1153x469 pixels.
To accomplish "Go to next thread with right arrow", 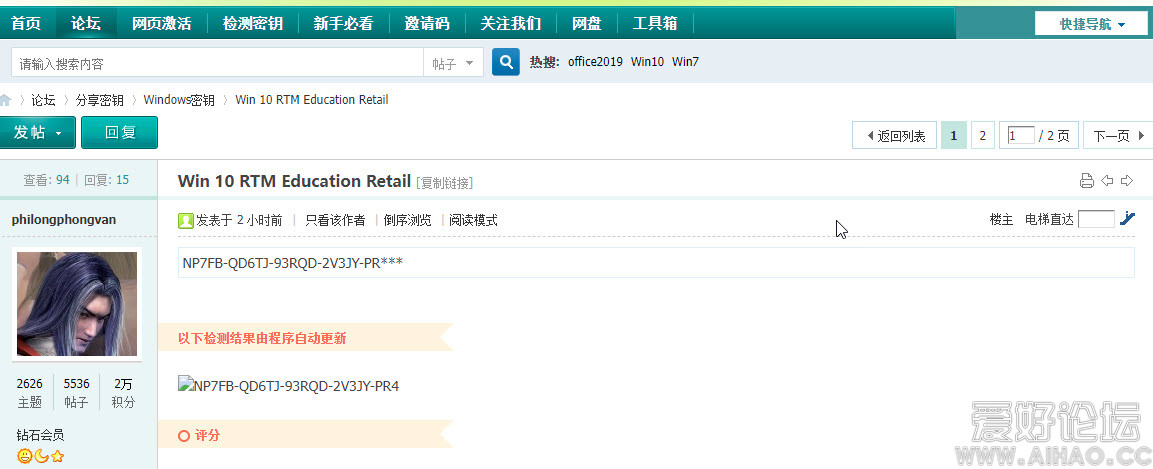I will tap(1127, 181).
